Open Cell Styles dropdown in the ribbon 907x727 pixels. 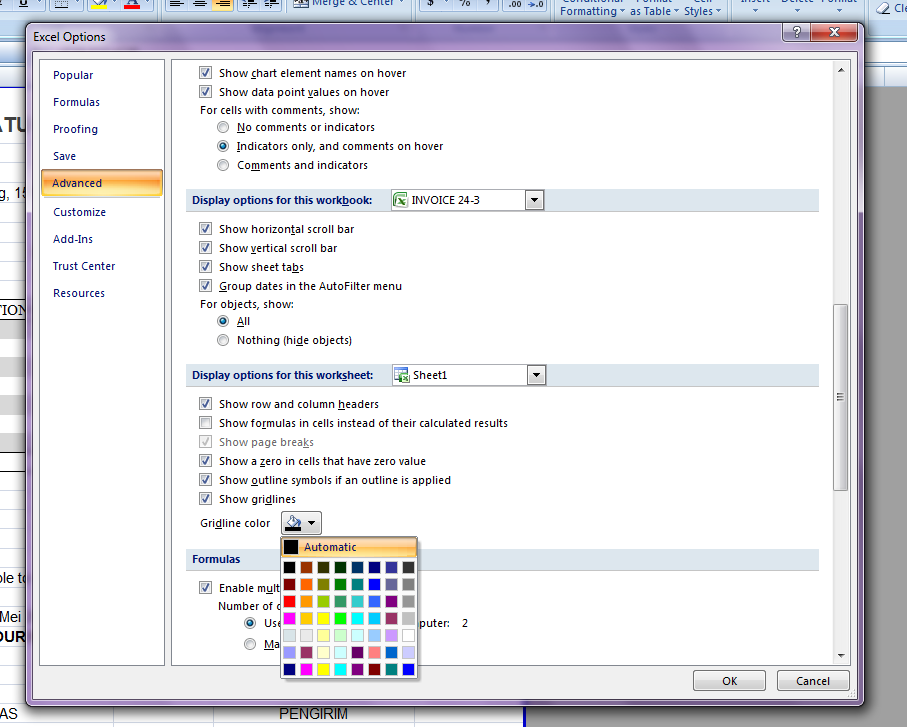[702, 8]
